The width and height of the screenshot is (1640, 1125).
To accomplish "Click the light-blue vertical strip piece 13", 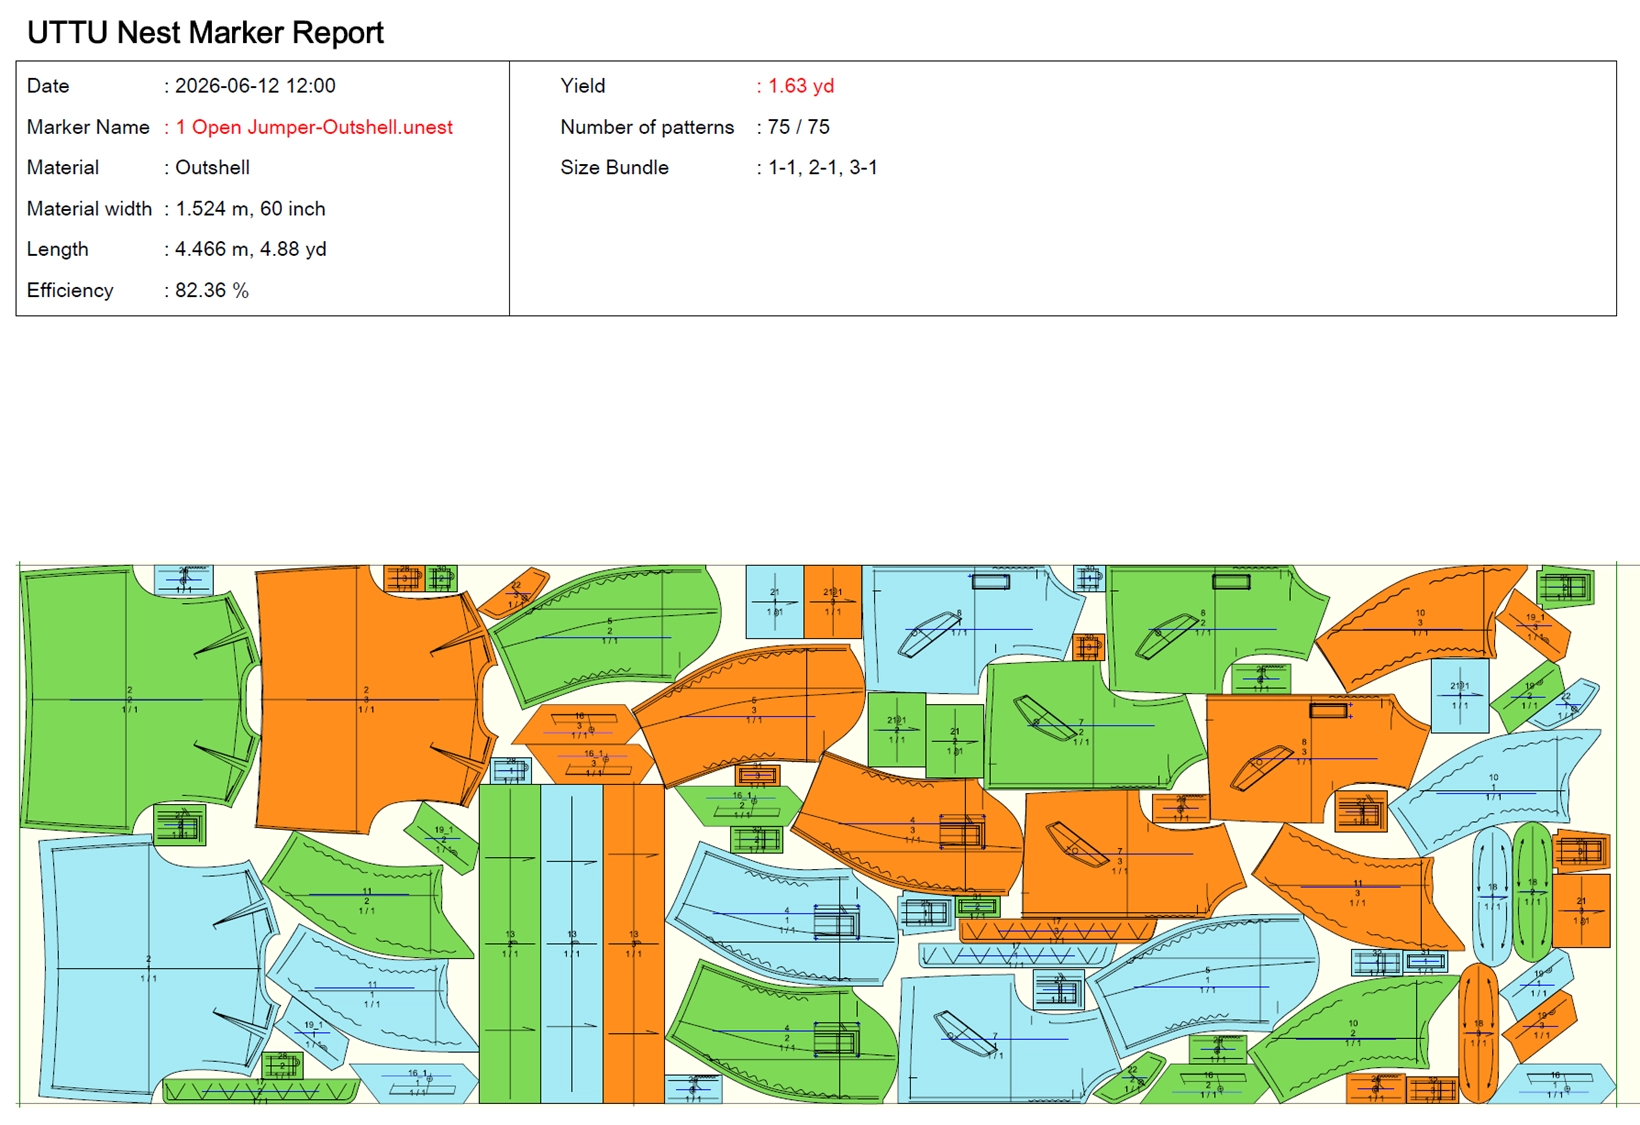I will click(x=572, y=943).
